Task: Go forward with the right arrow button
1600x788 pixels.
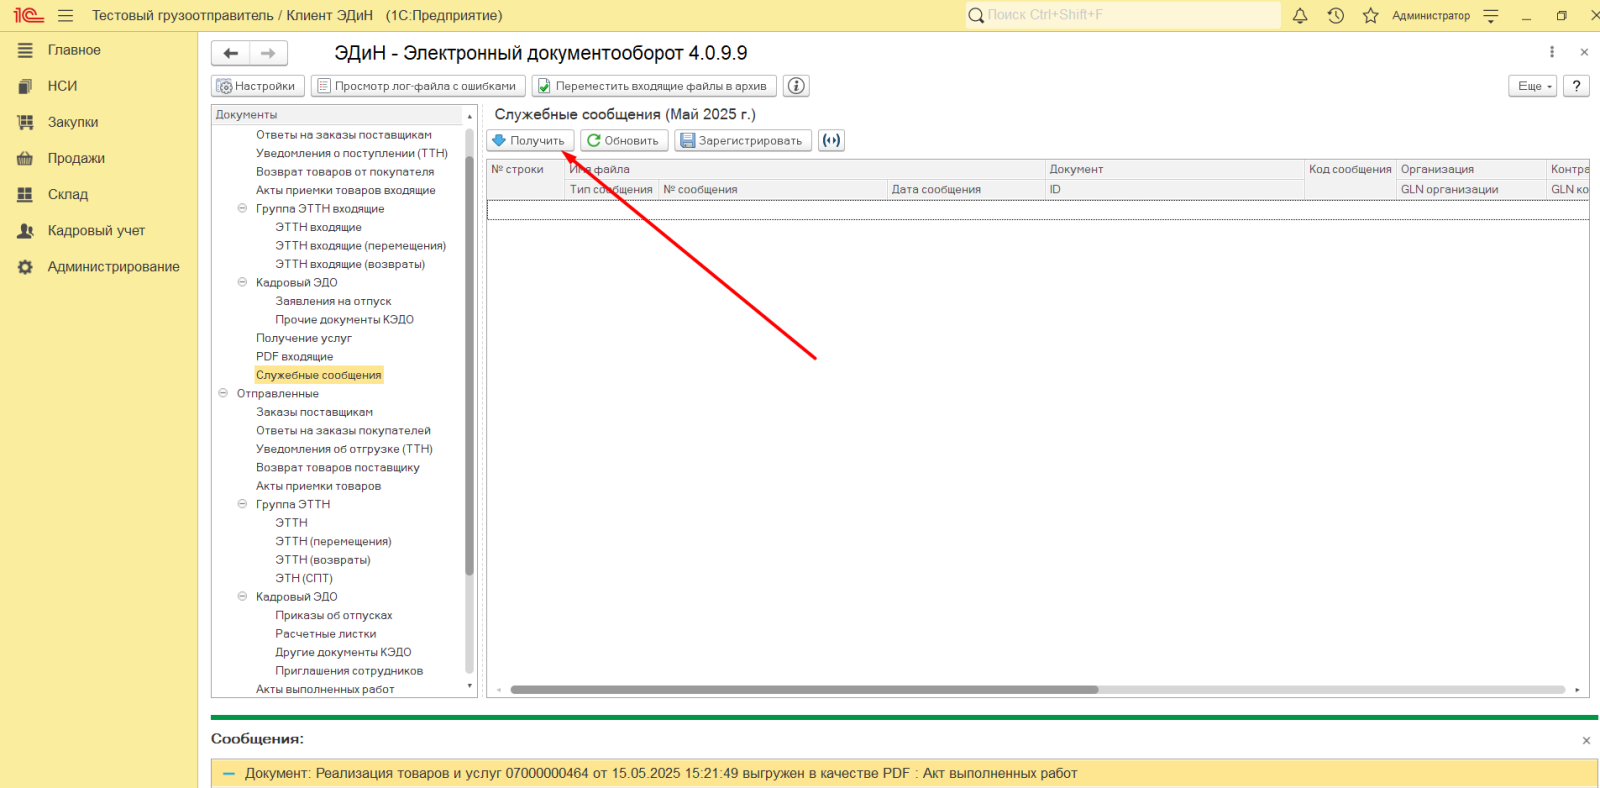Action: [x=268, y=53]
